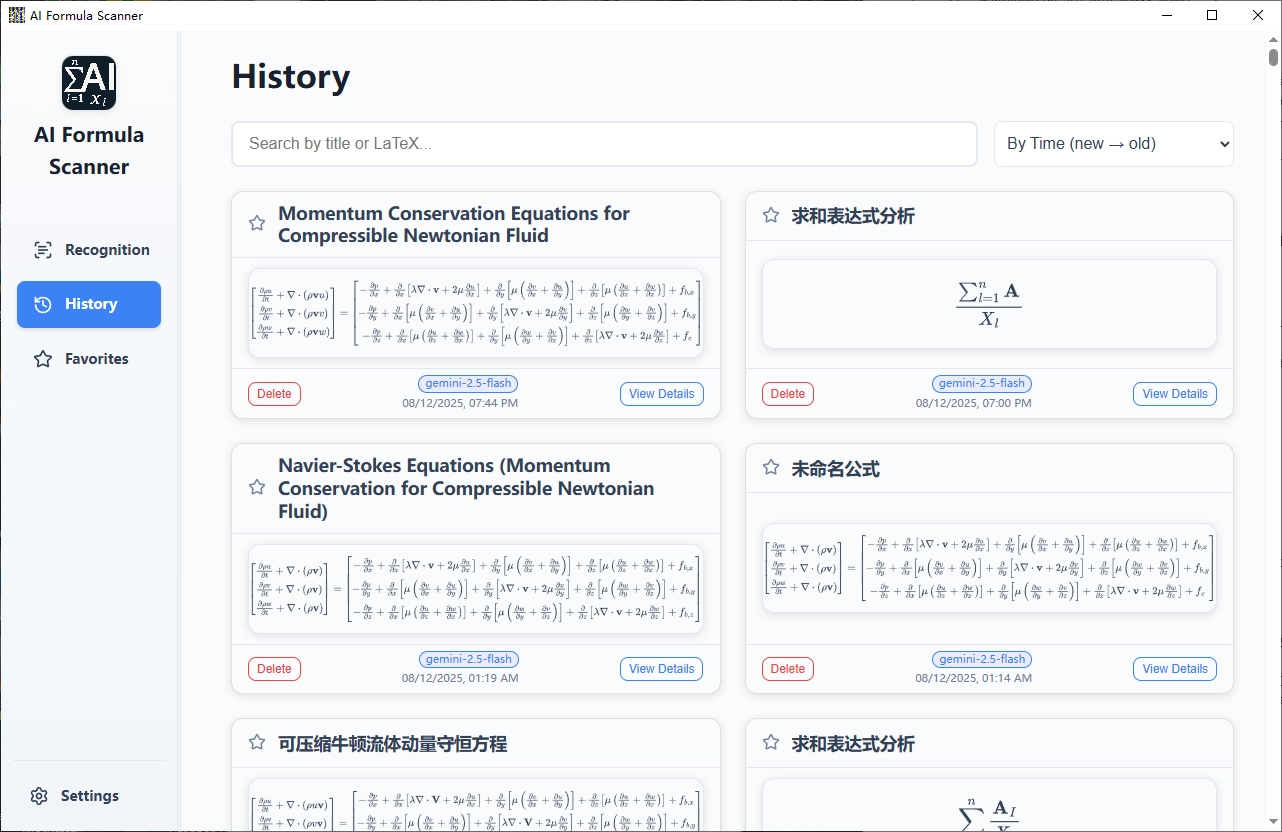
Task: Click the Favorites star icon in sidebar
Action: click(43, 359)
